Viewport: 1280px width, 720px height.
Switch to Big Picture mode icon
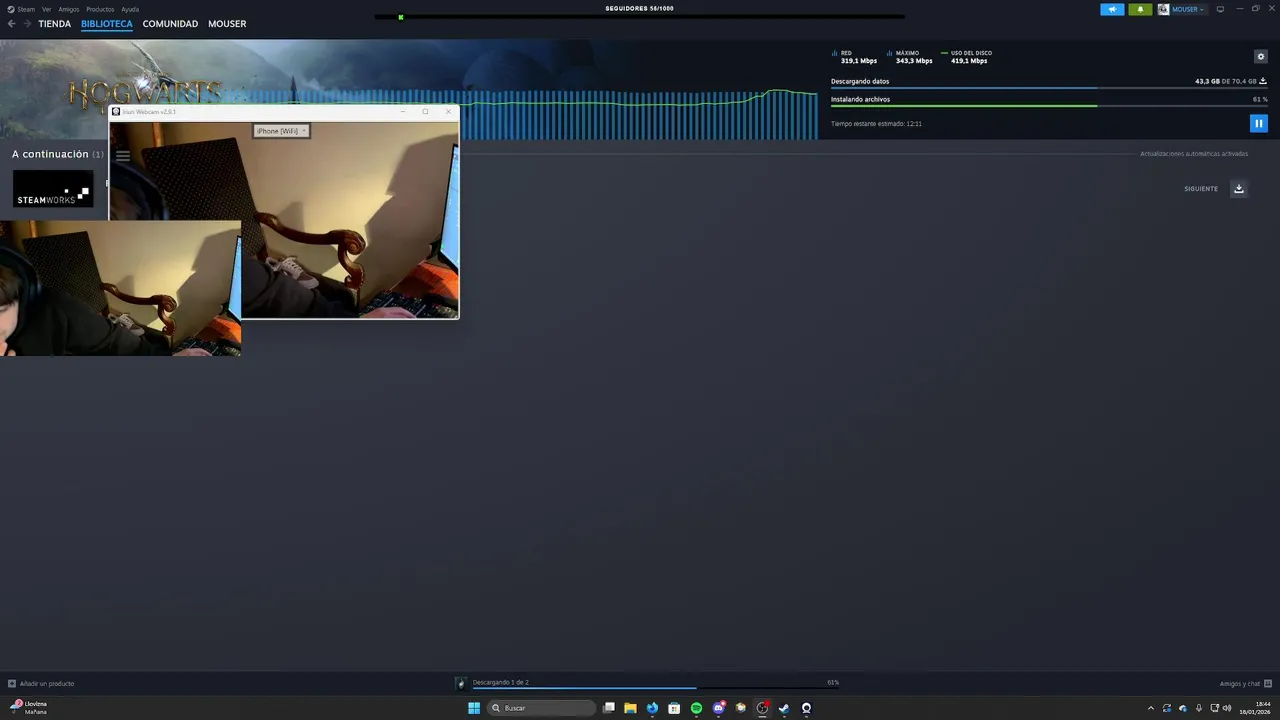point(1220,9)
